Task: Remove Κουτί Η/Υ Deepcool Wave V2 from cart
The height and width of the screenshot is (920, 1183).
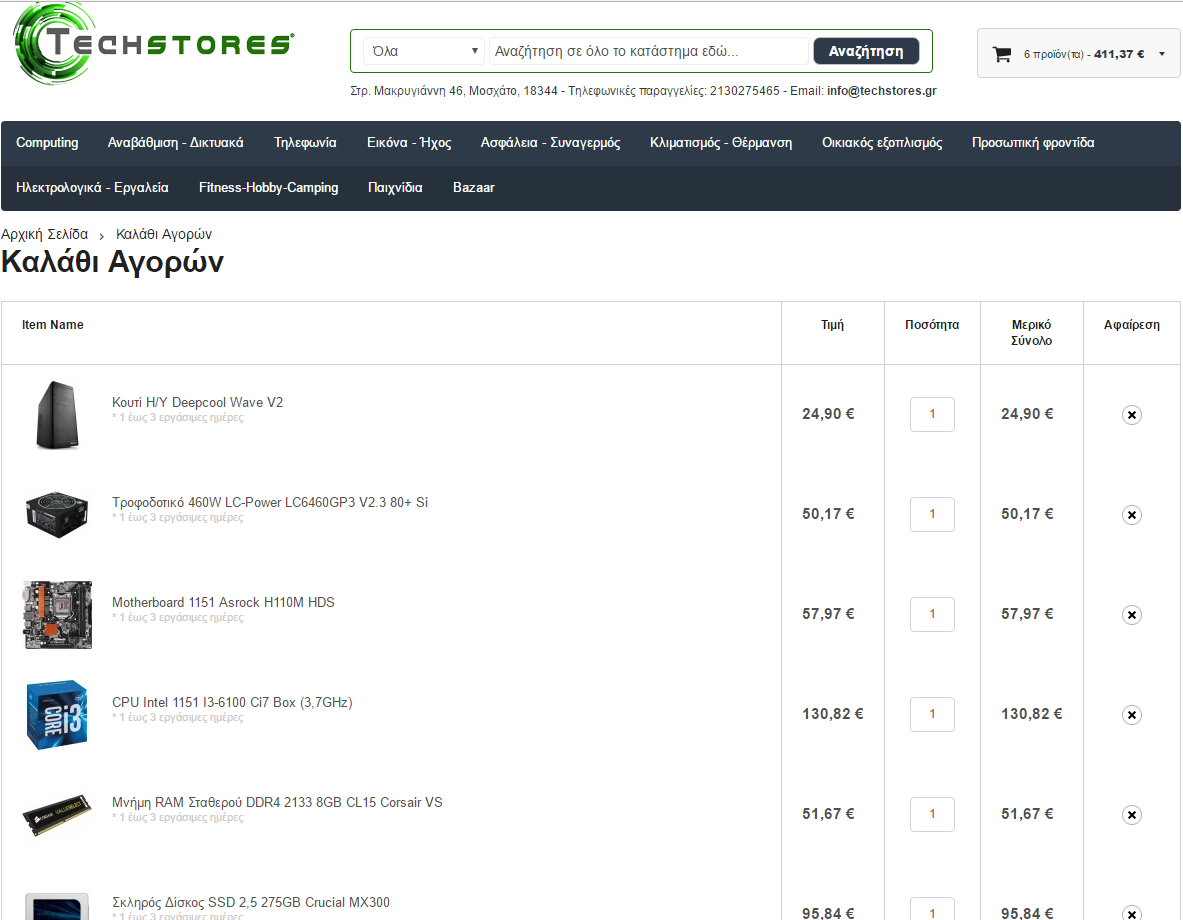Action: tap(1131, 414)
